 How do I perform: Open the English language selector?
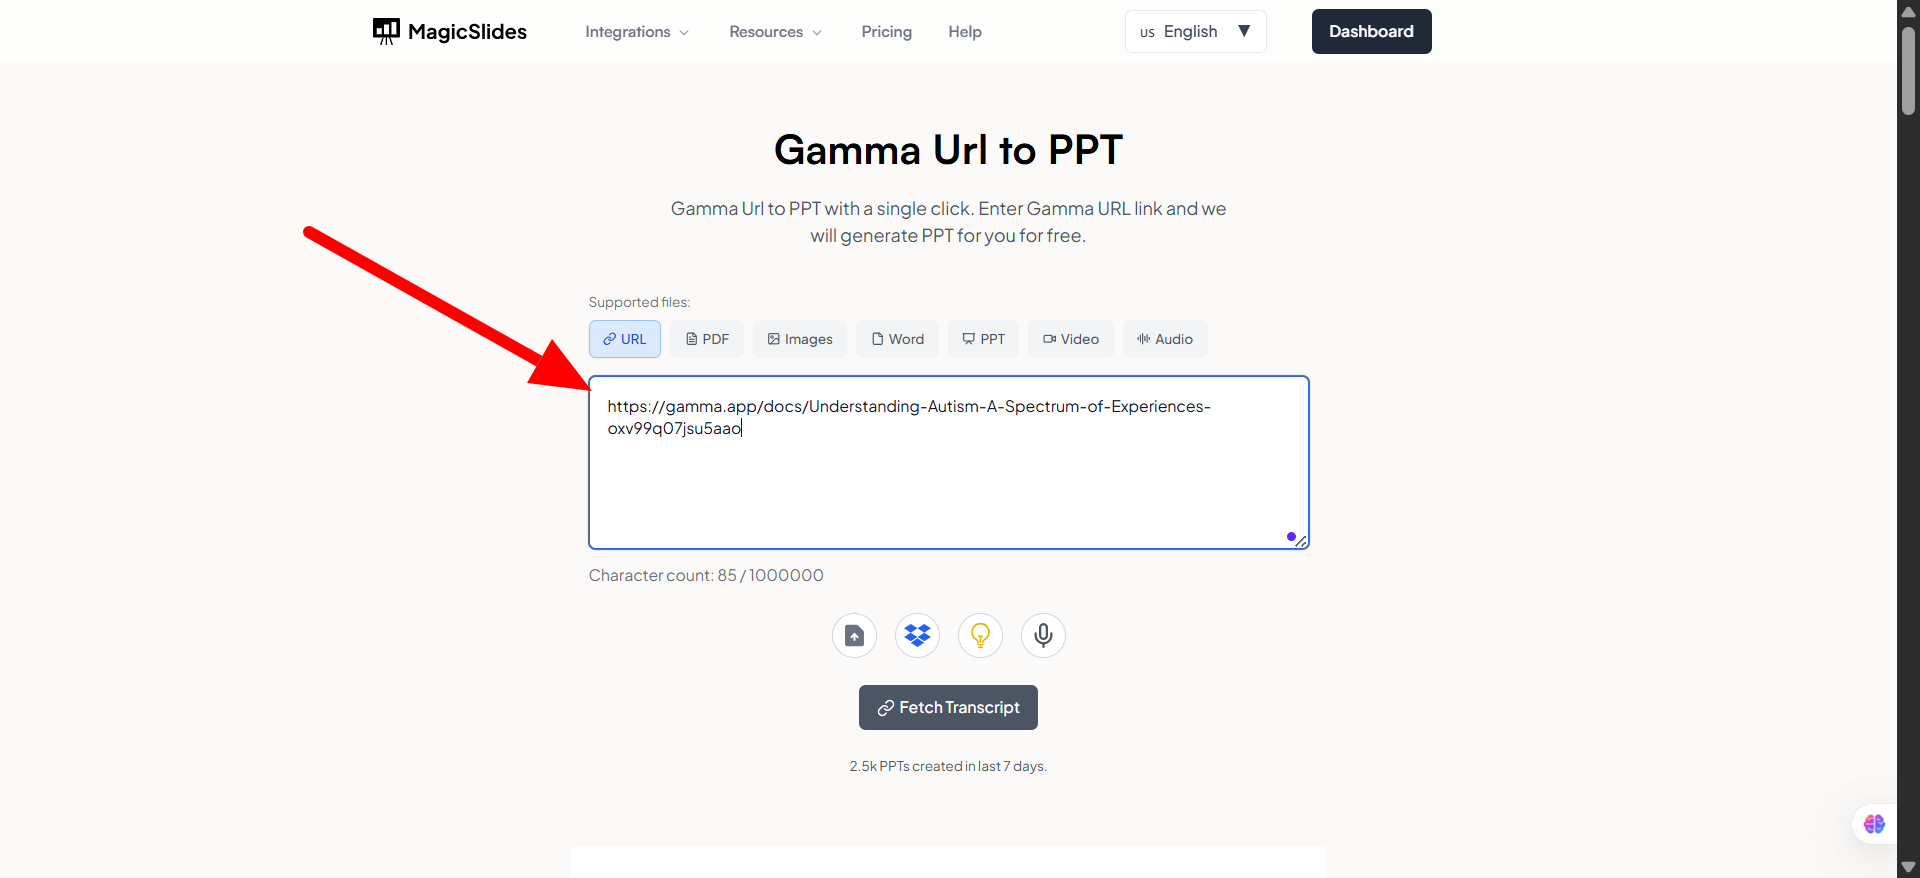pyautogui.click(x=1195, y=32)
